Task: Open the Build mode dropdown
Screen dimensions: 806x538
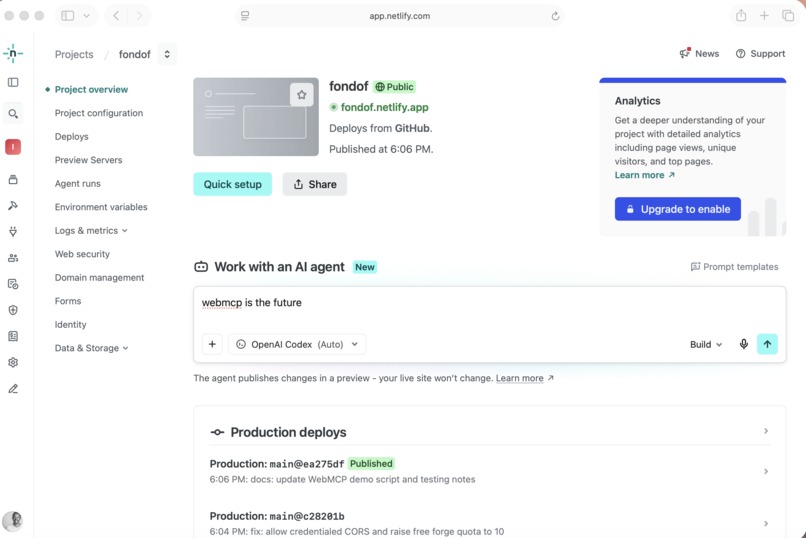Action: click(x=706, y=344)
